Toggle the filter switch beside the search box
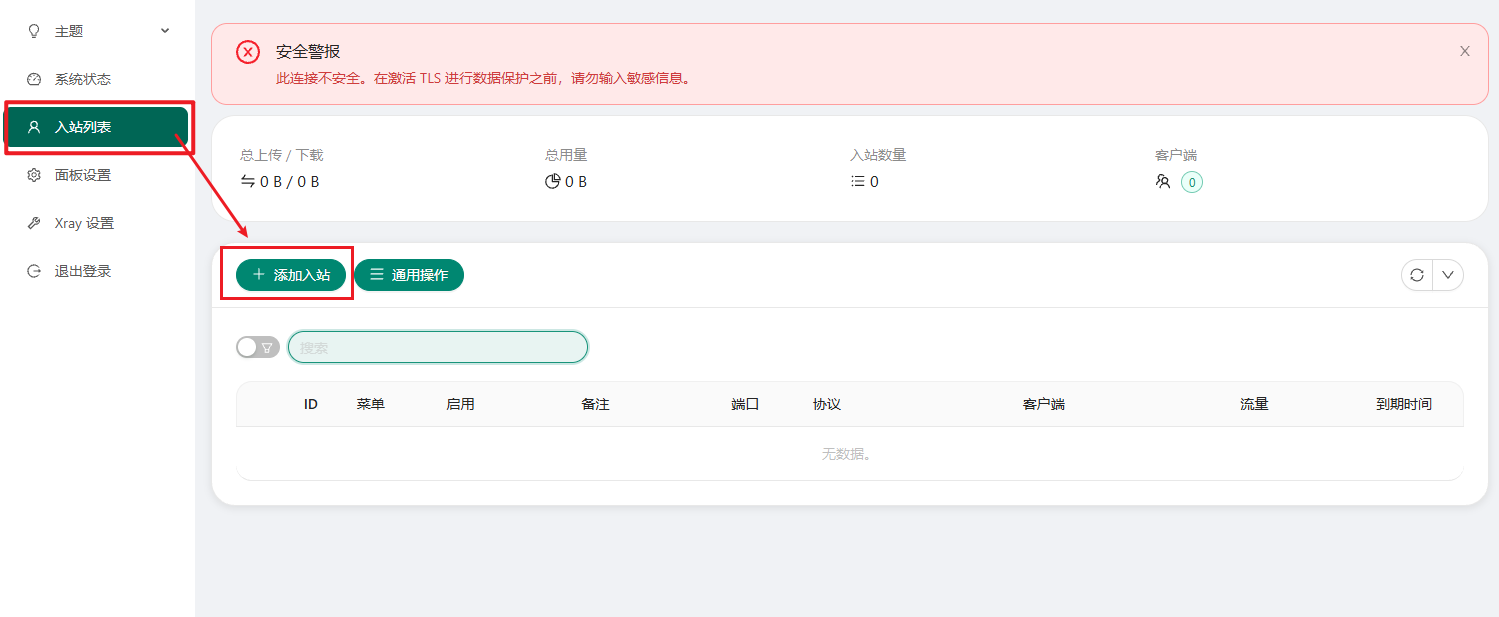This screenshot has width=1499, height=617. point(258,347)
